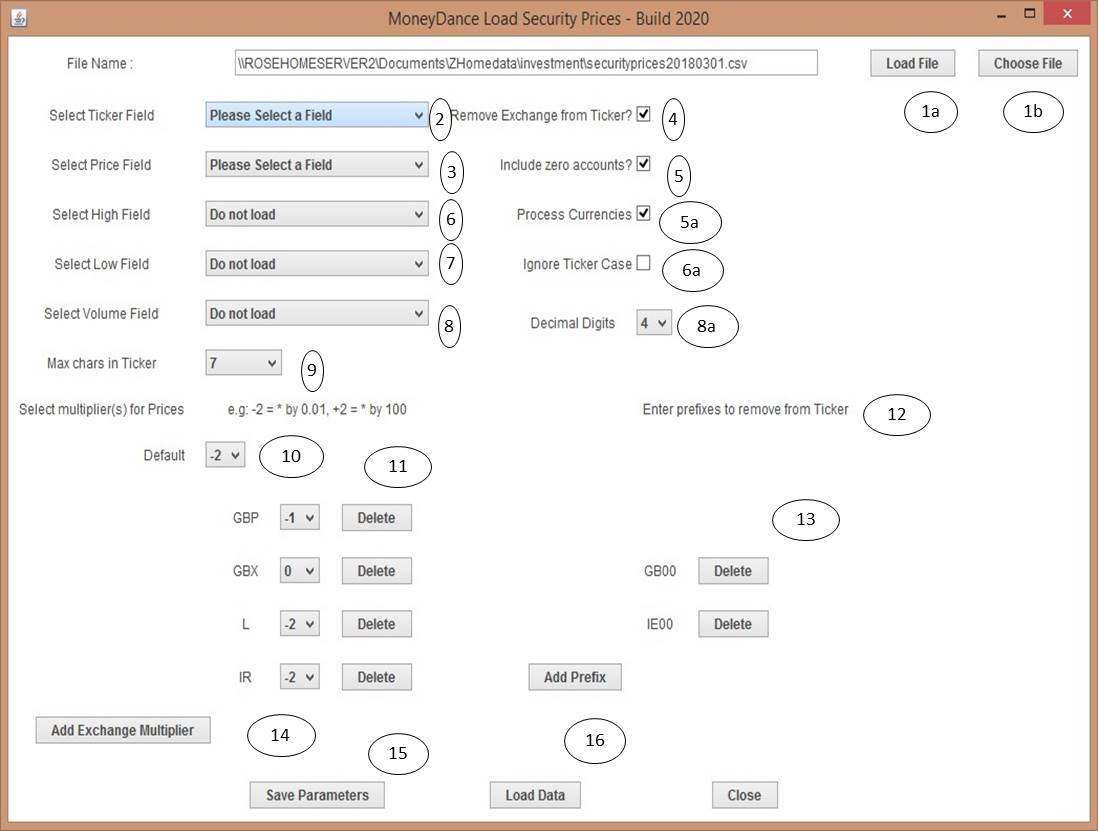This screenshot has height=831, width=1098.
Task: Uncheck Remove Exchange from Ticker checkbox
Action: [644, 114]
